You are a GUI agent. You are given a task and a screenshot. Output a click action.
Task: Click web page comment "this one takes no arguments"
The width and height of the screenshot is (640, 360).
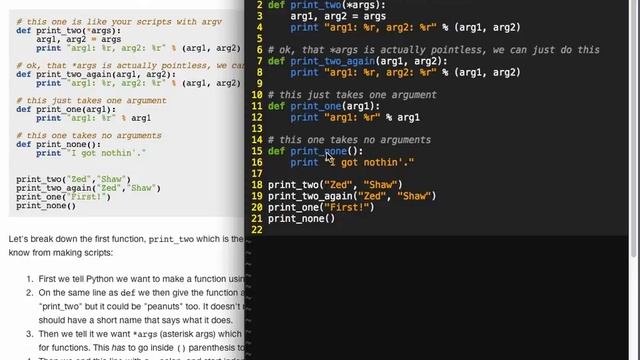(x=89, y=136)
